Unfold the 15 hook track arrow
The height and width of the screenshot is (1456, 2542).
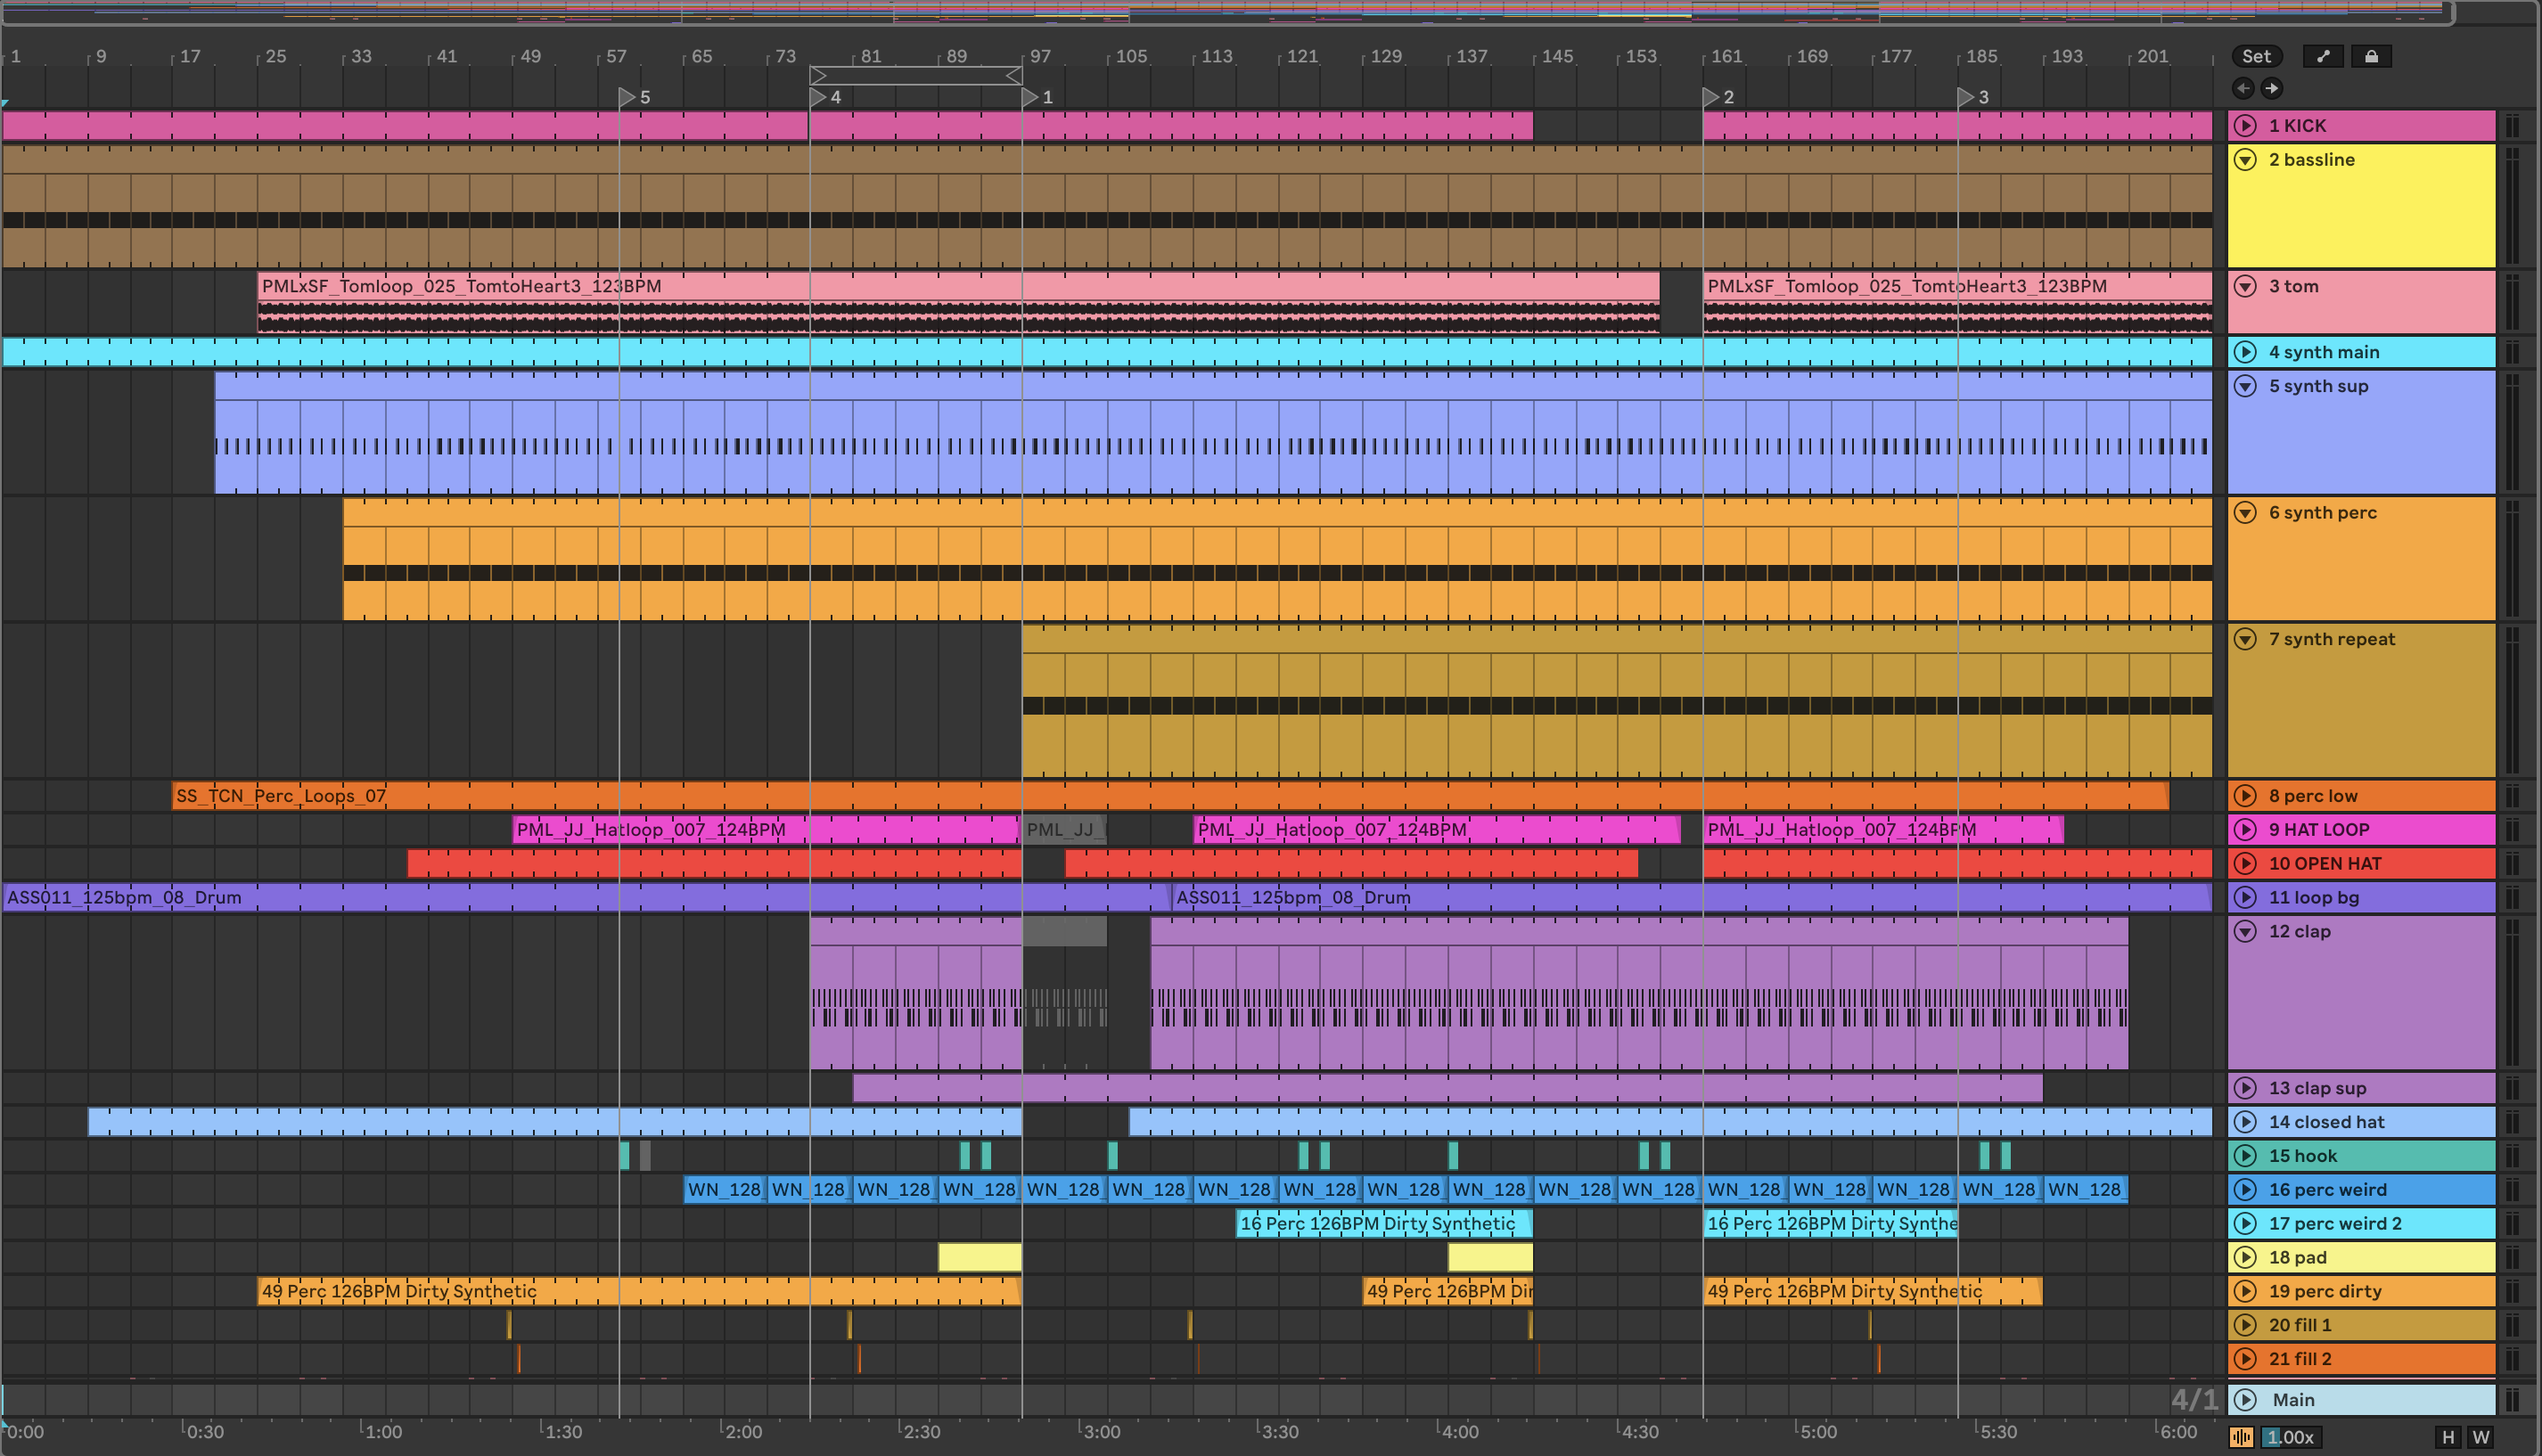click(2245, 1155)
